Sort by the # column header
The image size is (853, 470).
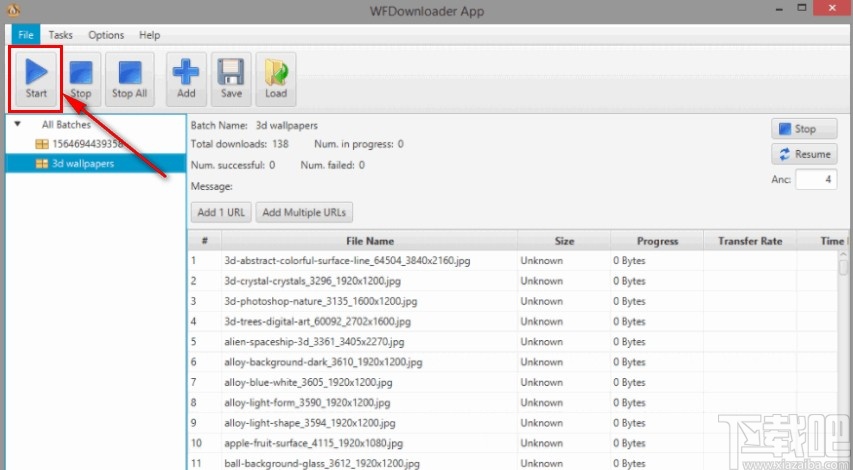[x=205, y=241]
